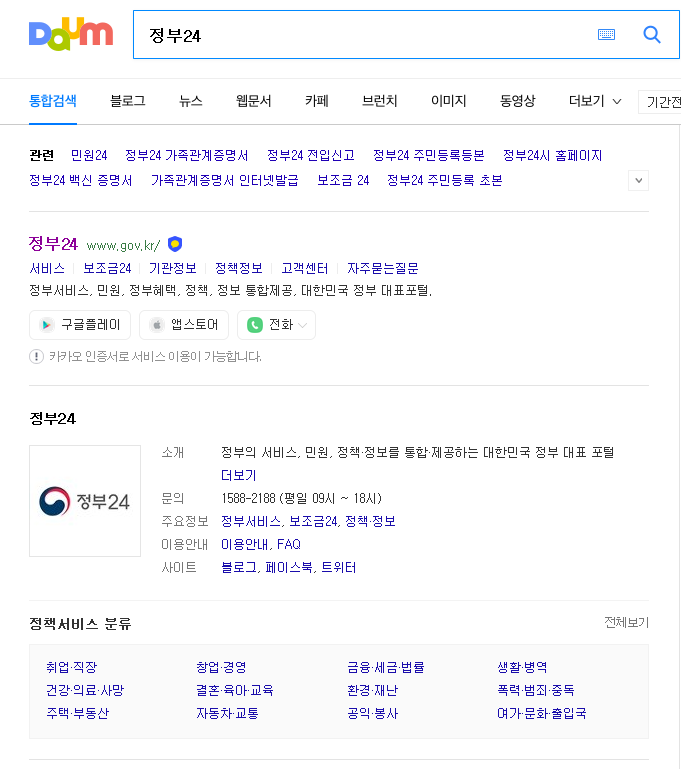The width and height of the screenshot is (681, 769).
Task: Select the 금융·세금·법률 category
Action: pyautogui.click(x=385, y=667)
